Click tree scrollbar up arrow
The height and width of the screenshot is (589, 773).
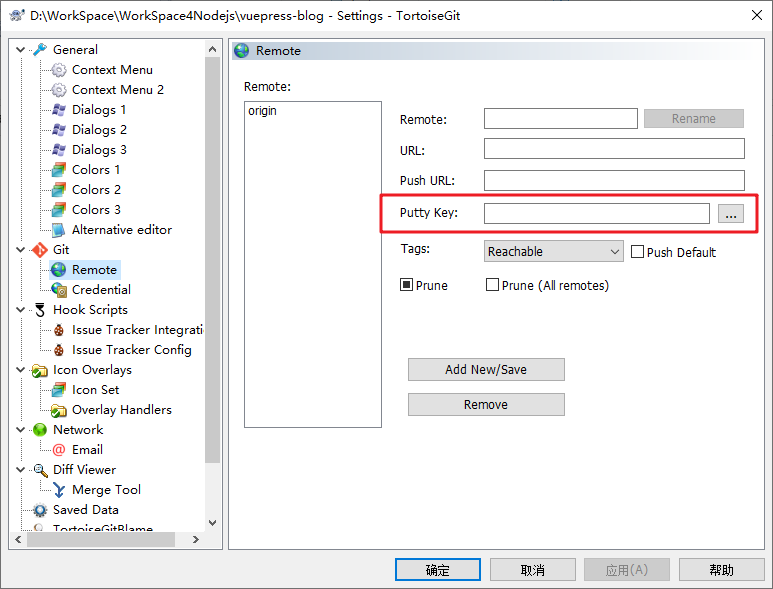coord(212,49)
